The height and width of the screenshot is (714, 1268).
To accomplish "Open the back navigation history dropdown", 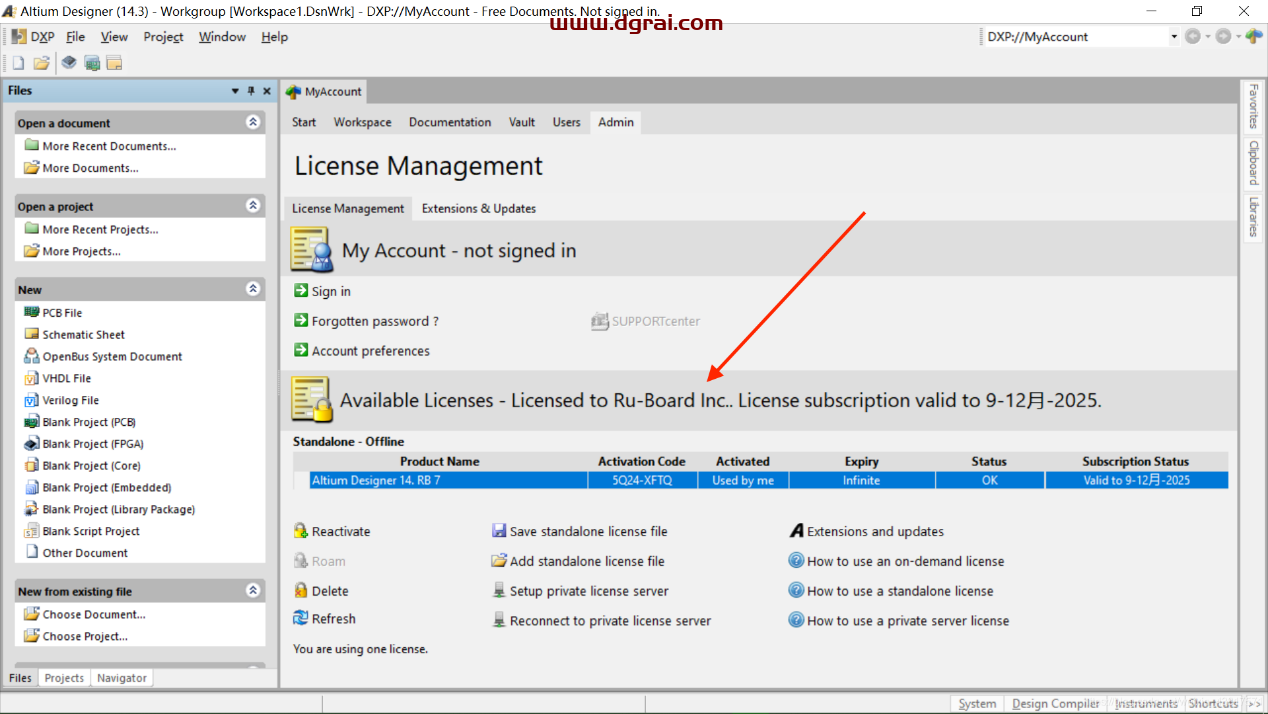I will click(x=1207, y=36).
